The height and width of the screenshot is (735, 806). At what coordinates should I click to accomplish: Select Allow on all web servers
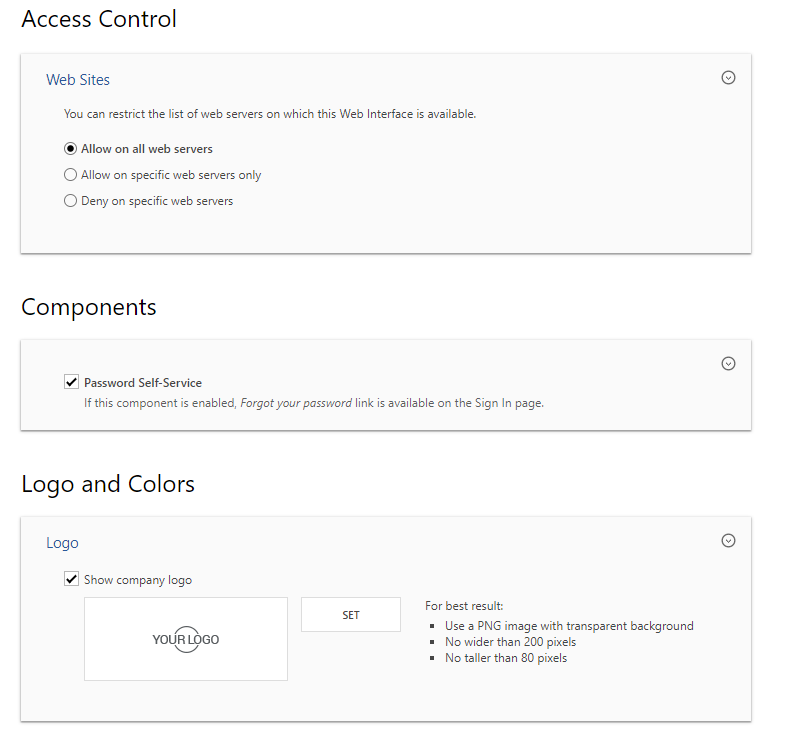point(70,149)
